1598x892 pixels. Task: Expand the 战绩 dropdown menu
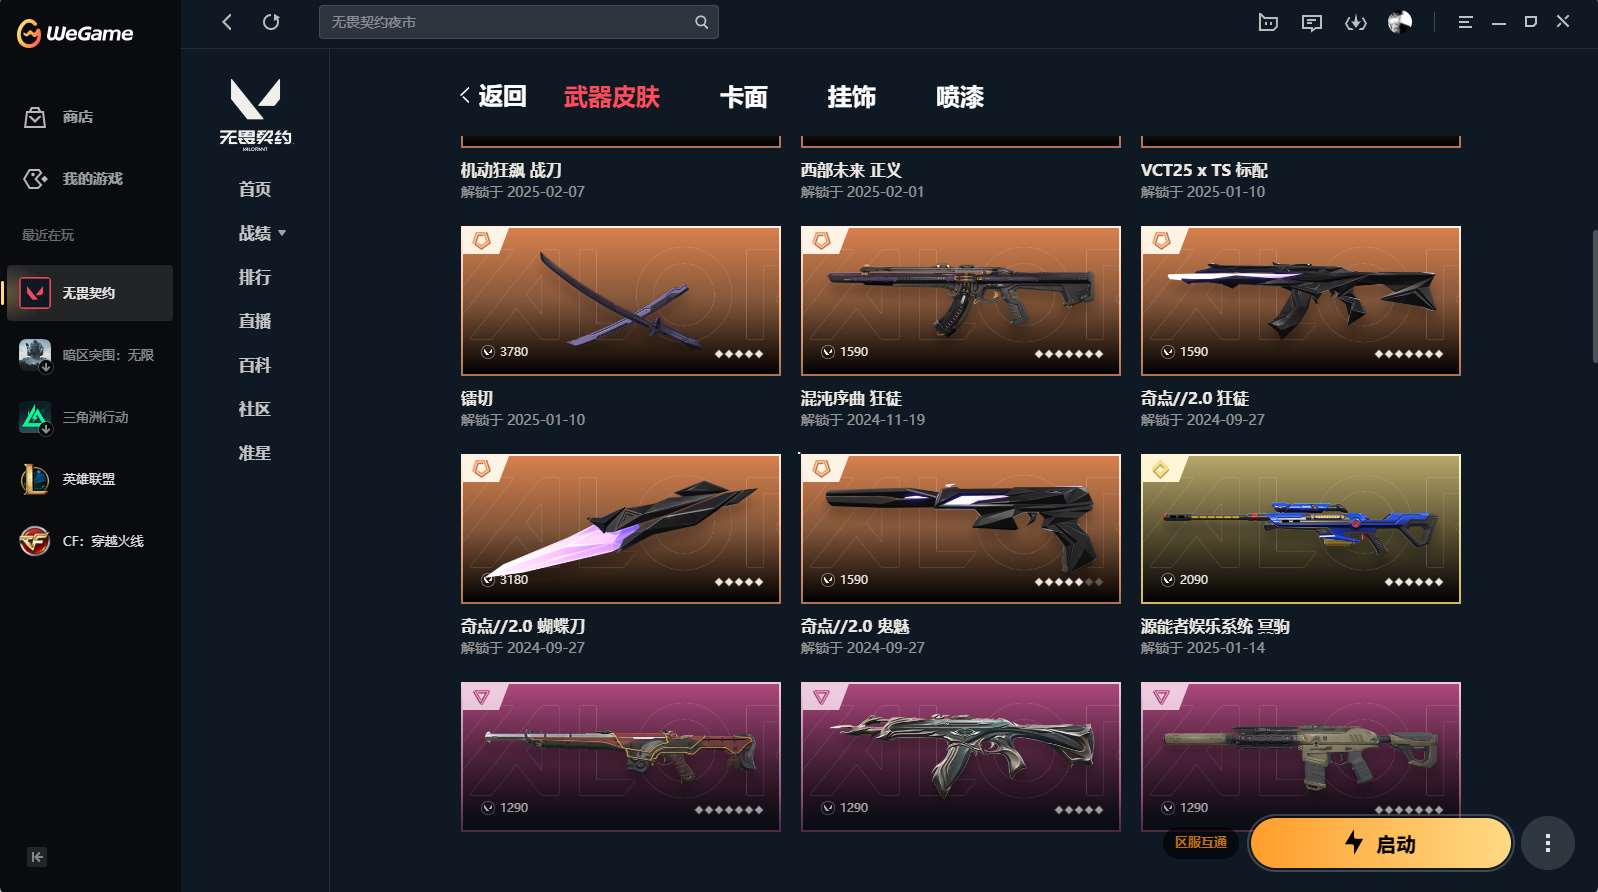coord(262,233)
